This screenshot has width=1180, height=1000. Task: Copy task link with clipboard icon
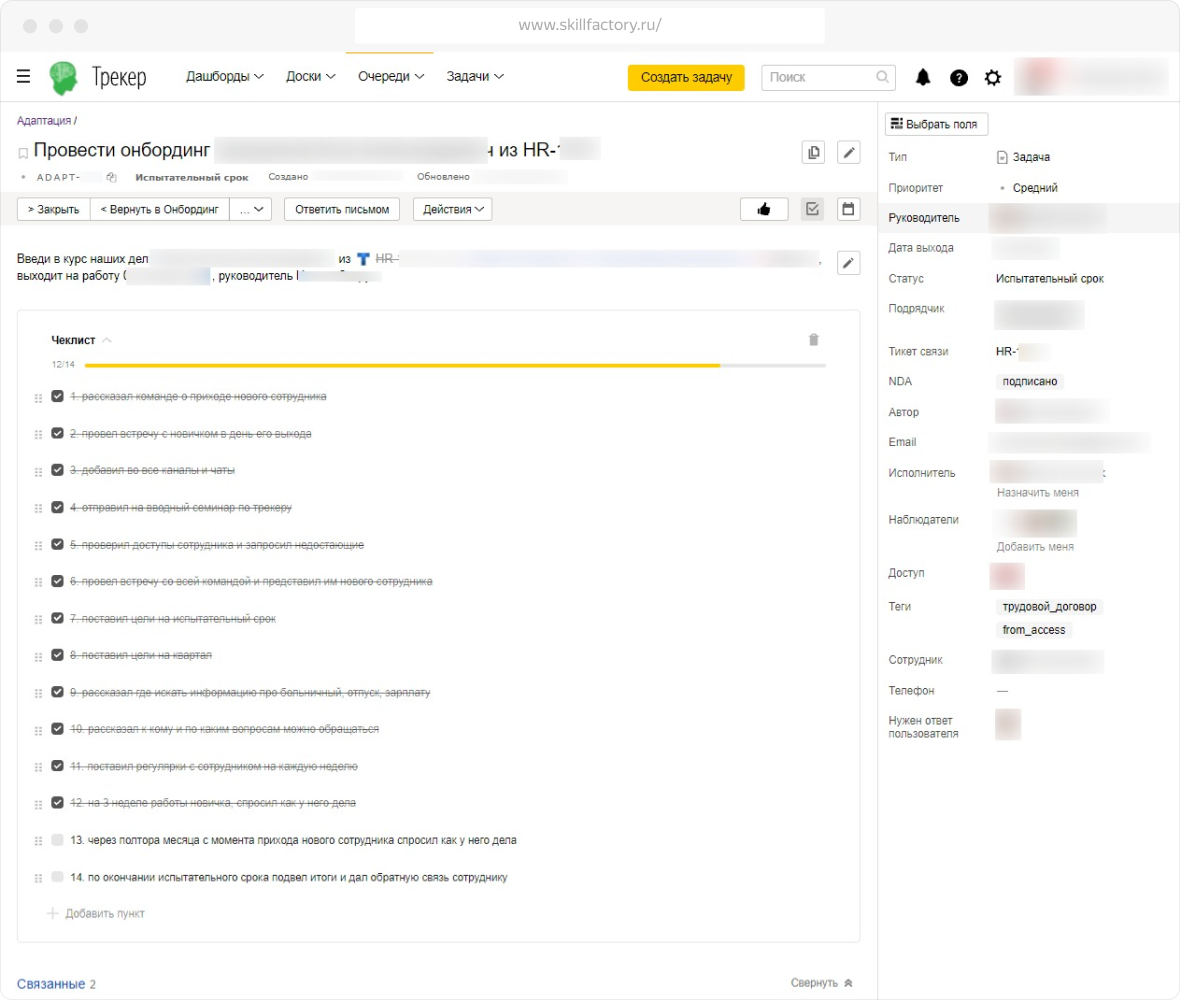point(814,152)
